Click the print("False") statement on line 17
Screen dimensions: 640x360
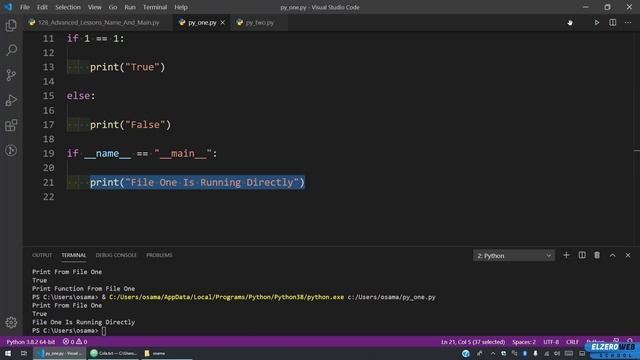coord(130,125)
